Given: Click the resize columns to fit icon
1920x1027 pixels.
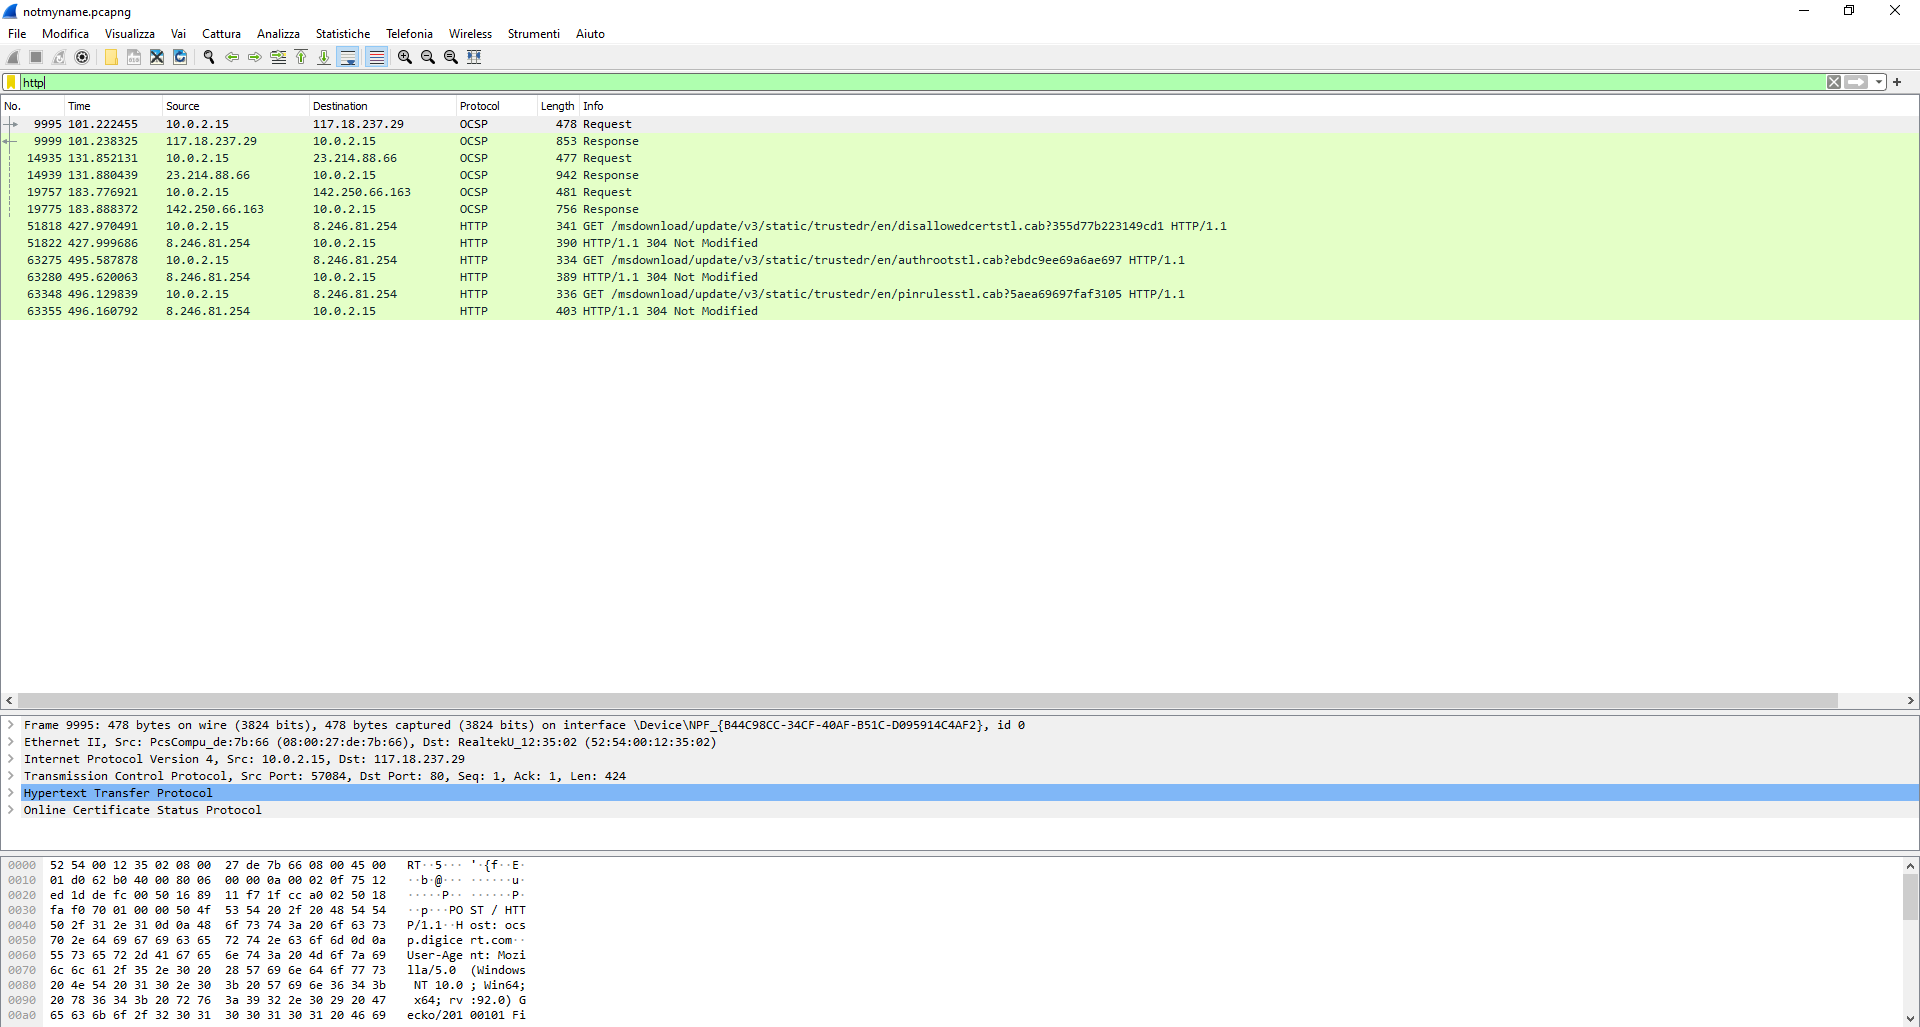Looking at the screenshot, I should [475, 57].
